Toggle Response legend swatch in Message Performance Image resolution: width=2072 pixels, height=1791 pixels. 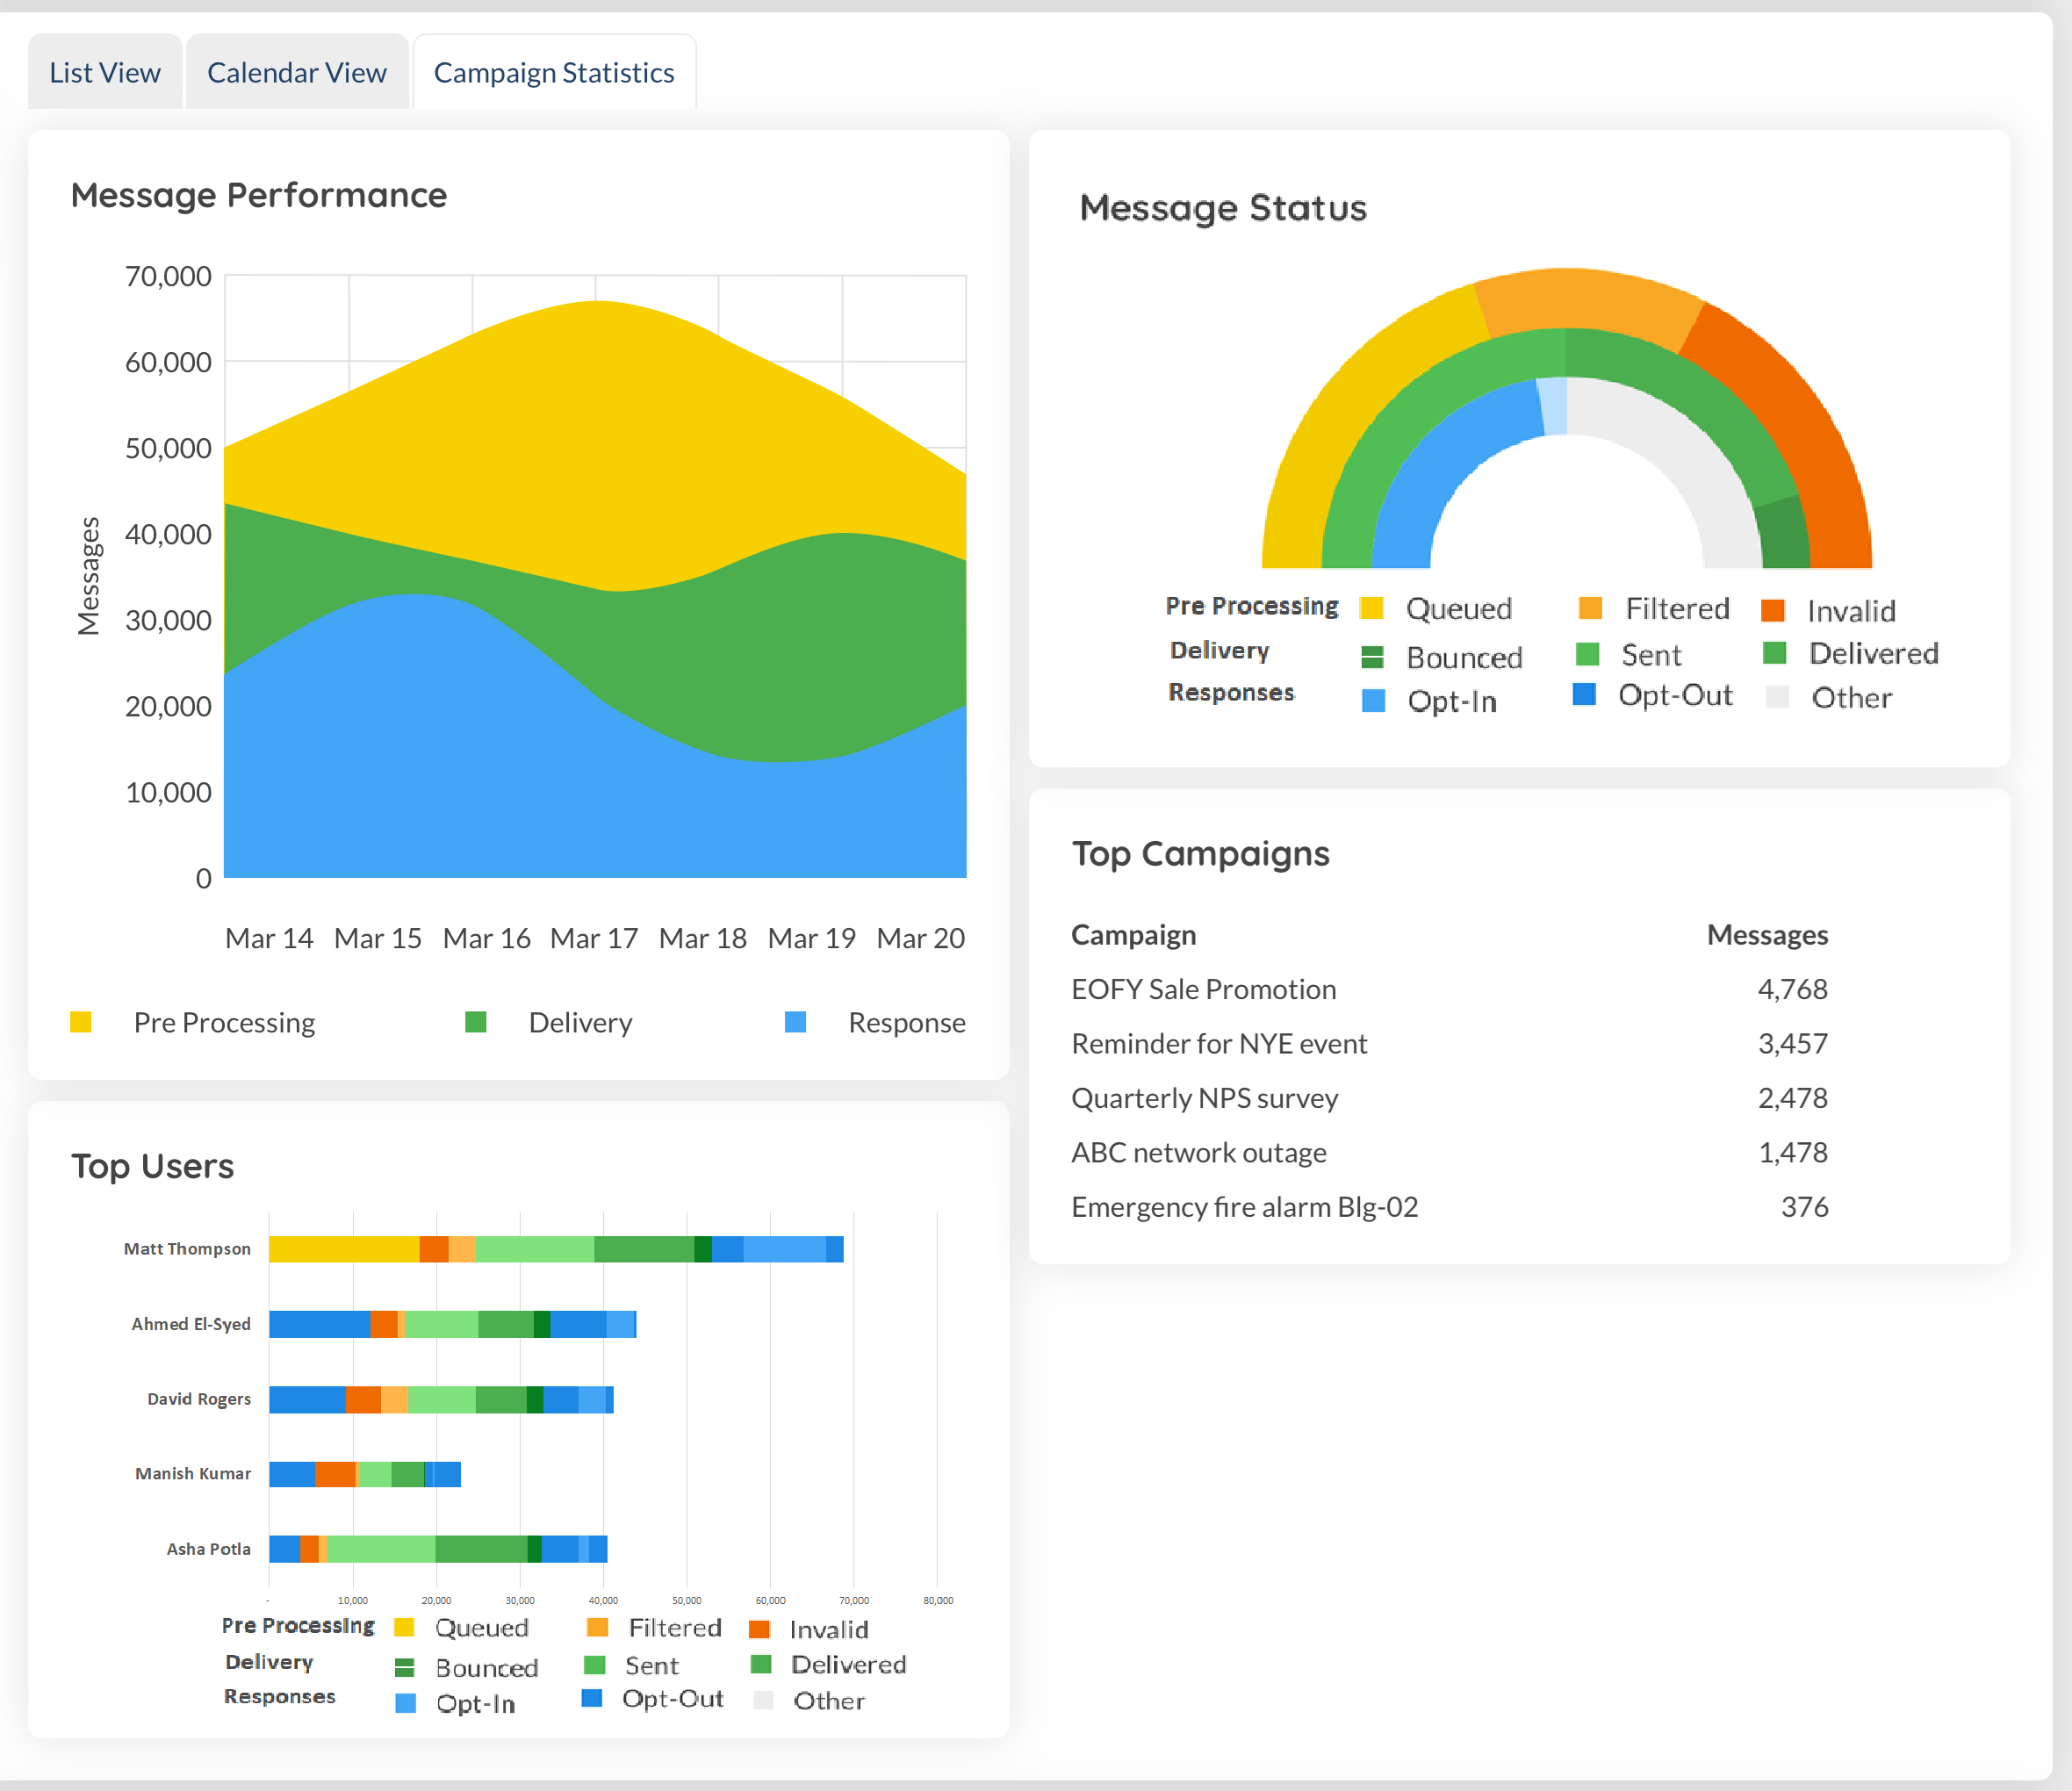(x=795, y=1022)
